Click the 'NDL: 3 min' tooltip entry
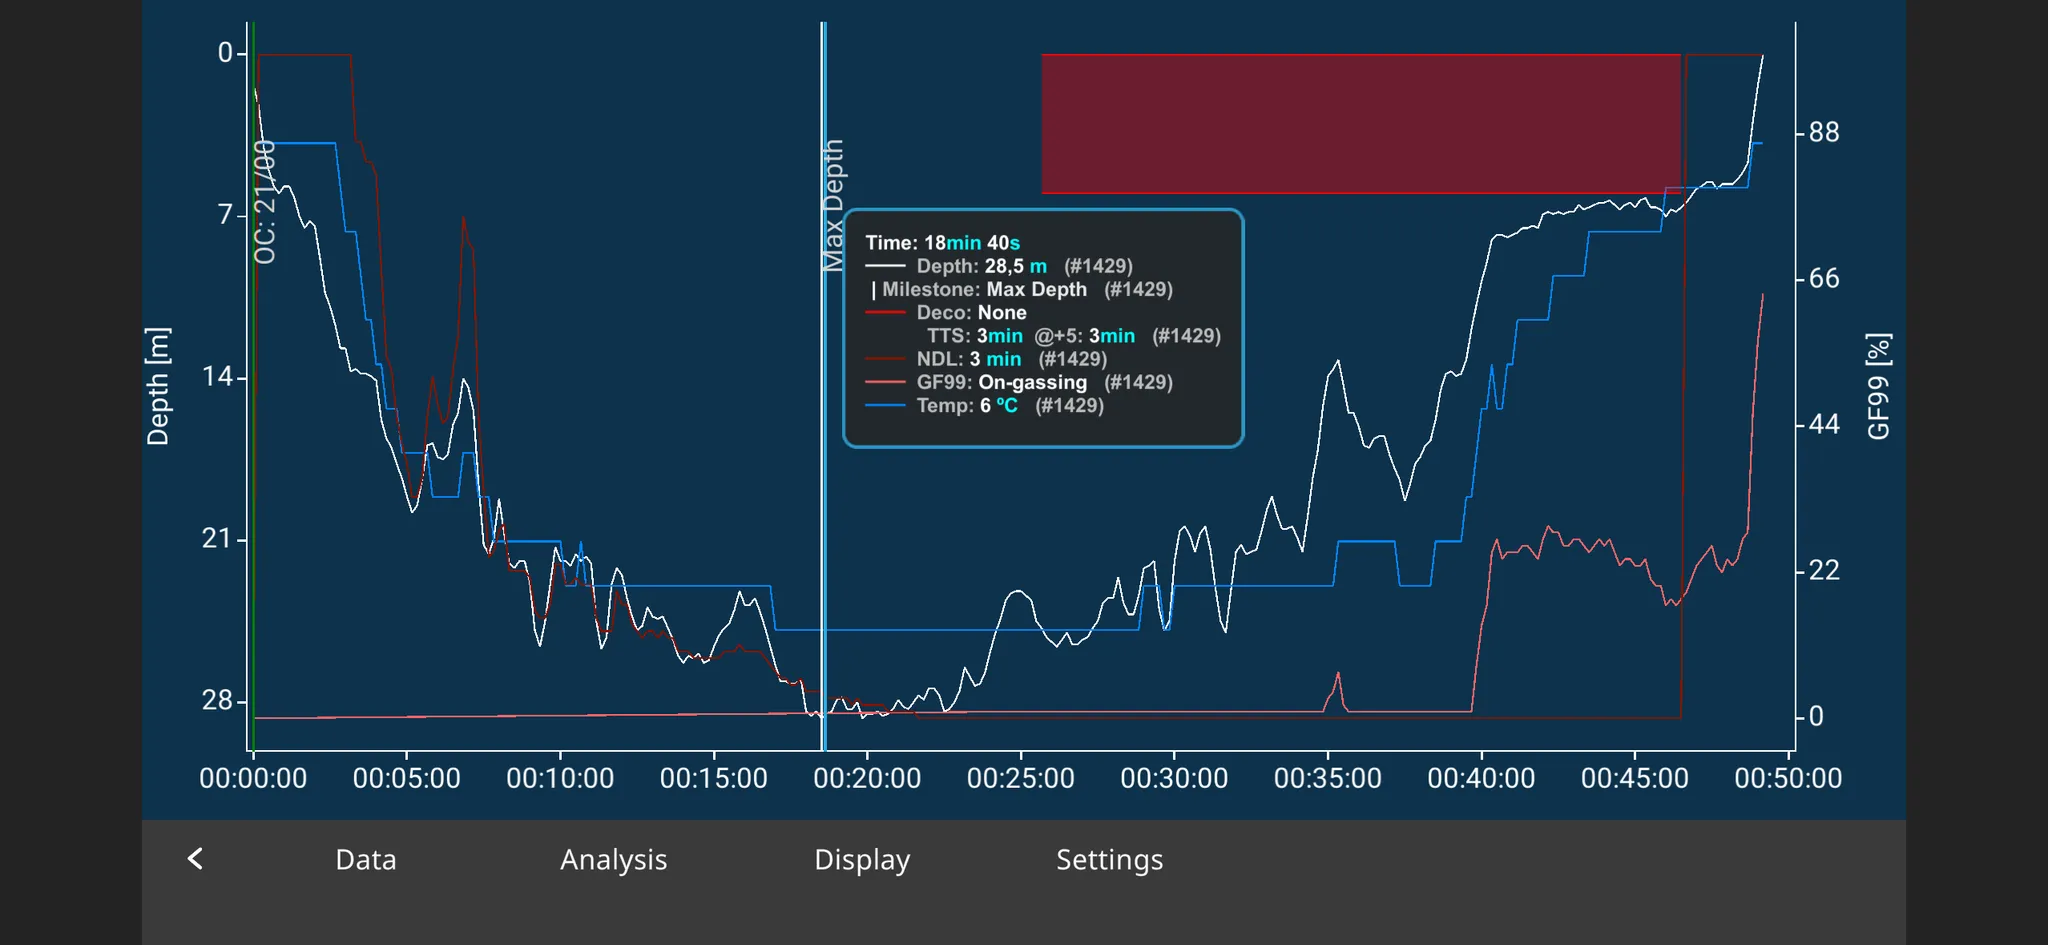 tap(986, 359)
